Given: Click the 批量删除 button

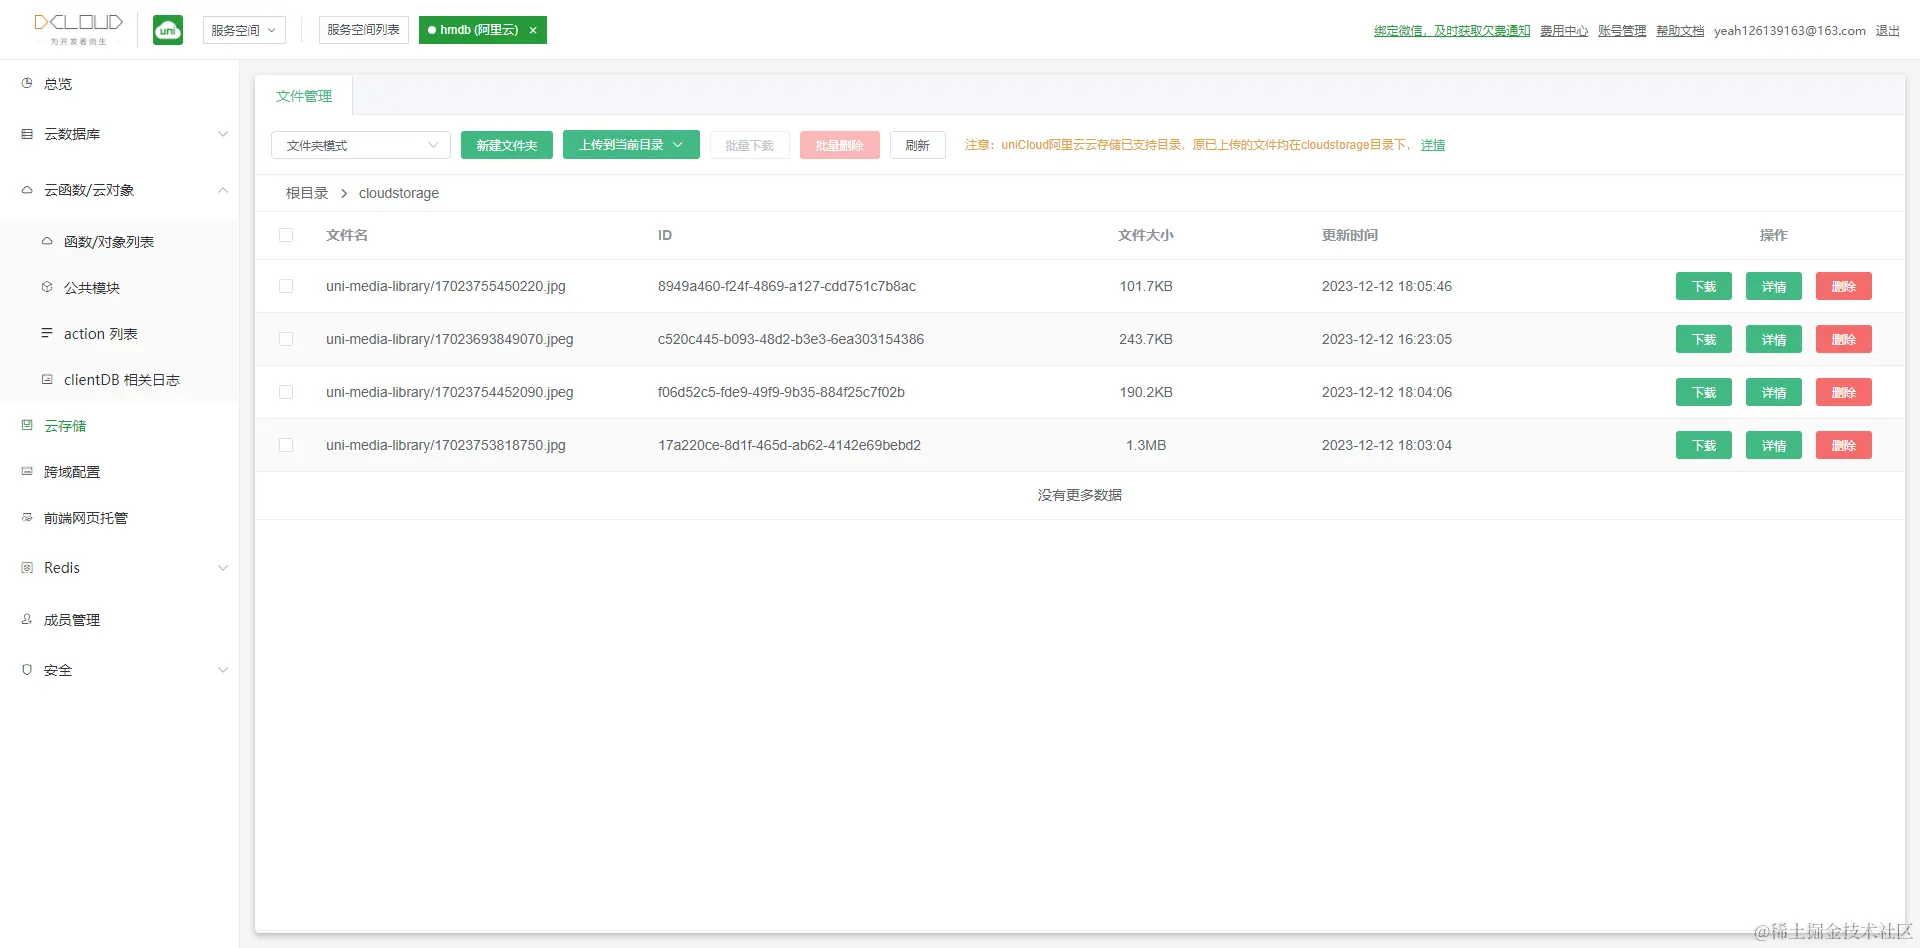Looking at the screenshot, I should point(839,145).
